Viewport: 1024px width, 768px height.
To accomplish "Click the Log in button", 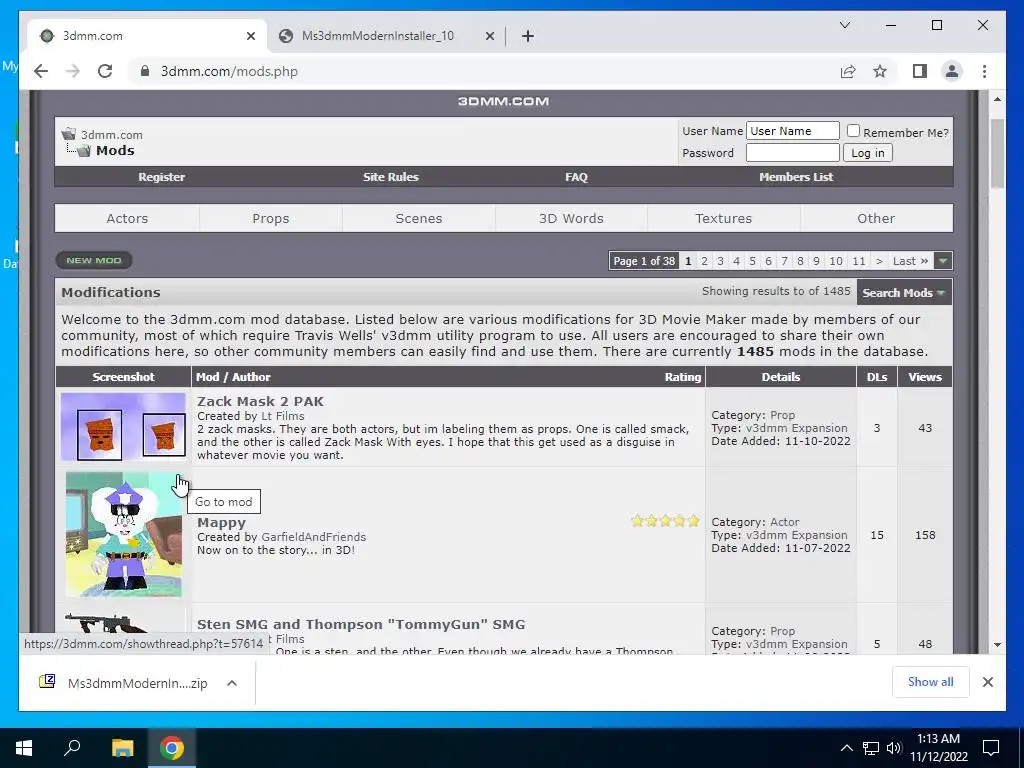I will [867, 153].
